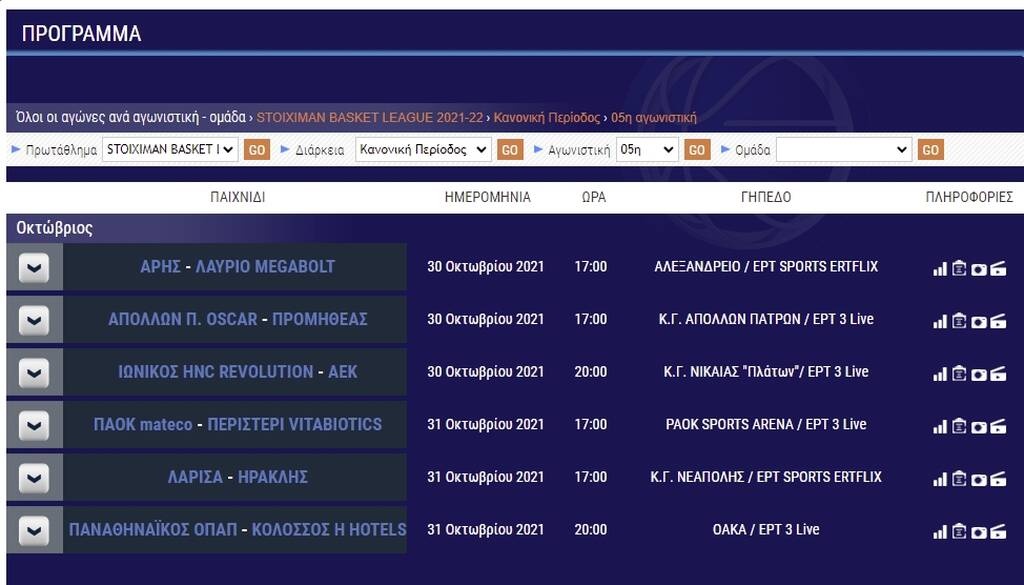
Task: Open the Ομάδα team dropdown
Action: click(x=844, y=150)
